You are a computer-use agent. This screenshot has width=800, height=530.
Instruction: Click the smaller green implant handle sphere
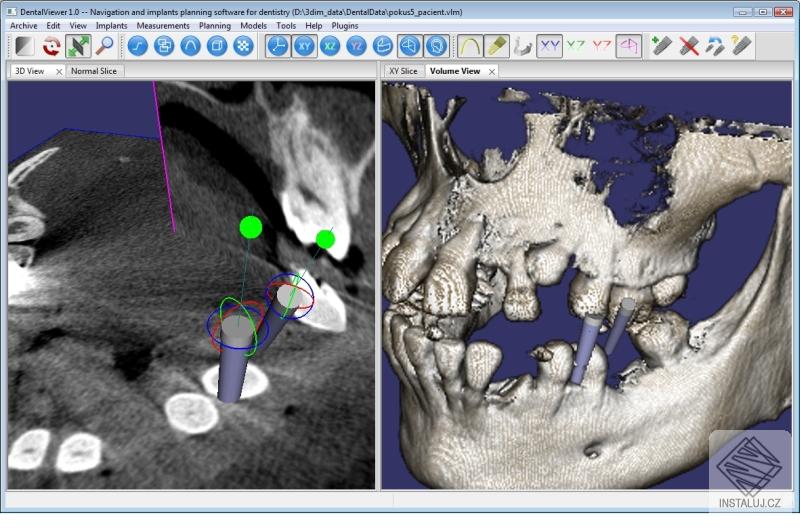point(326,239)
